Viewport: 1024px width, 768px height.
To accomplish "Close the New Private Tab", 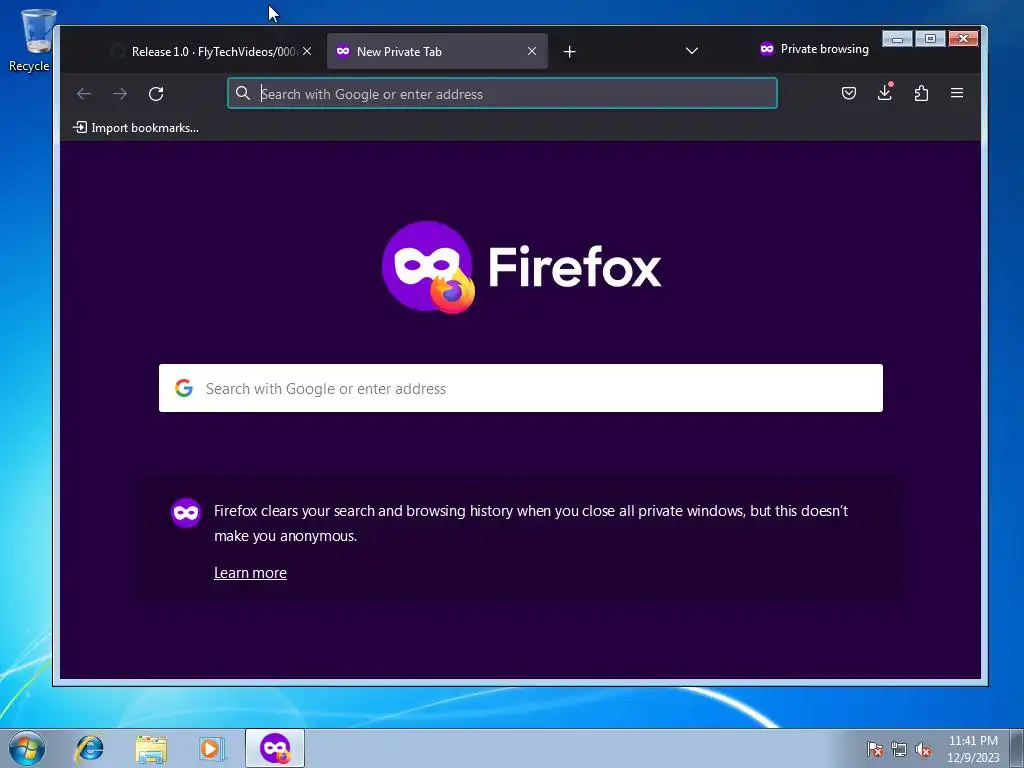I will tap(532, 51).
